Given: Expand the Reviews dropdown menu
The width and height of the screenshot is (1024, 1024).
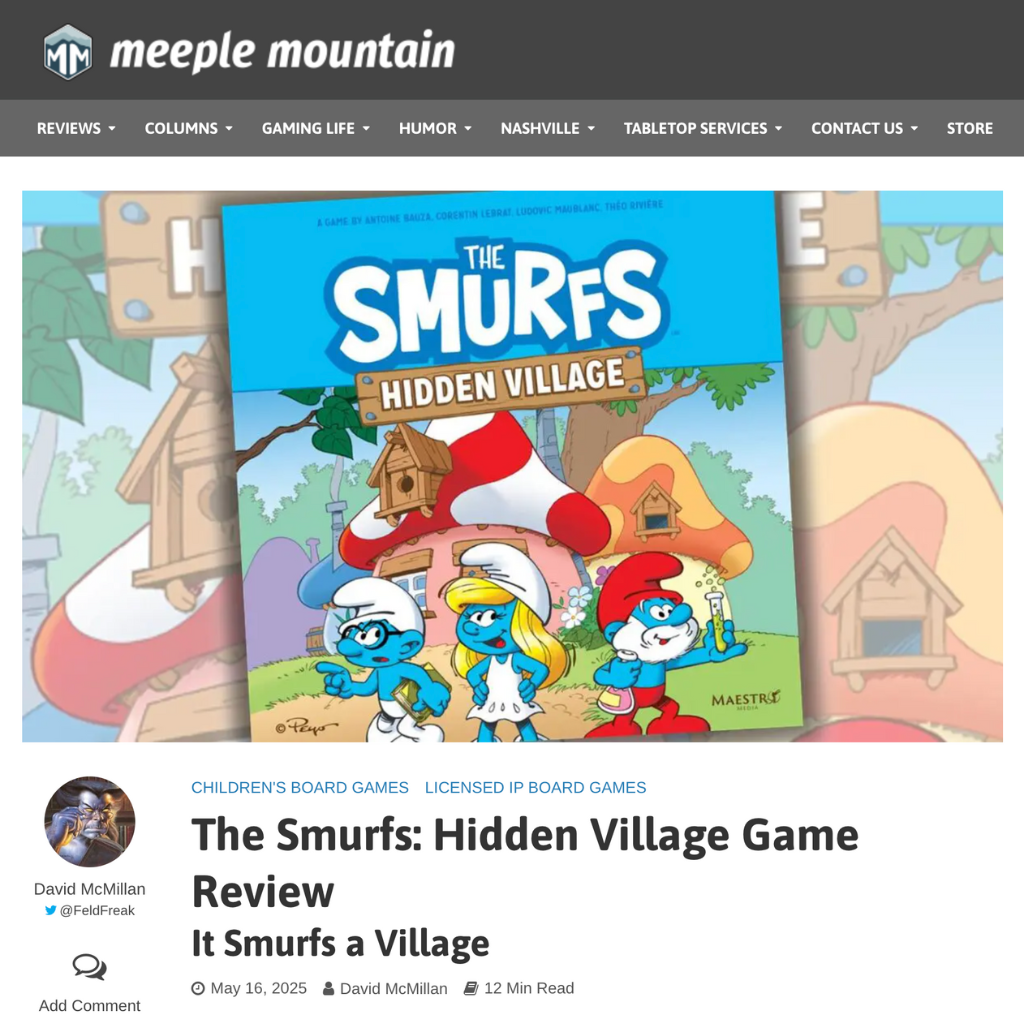Looking at the screenshot, I should pyautogui.click(x=76, y=129).
